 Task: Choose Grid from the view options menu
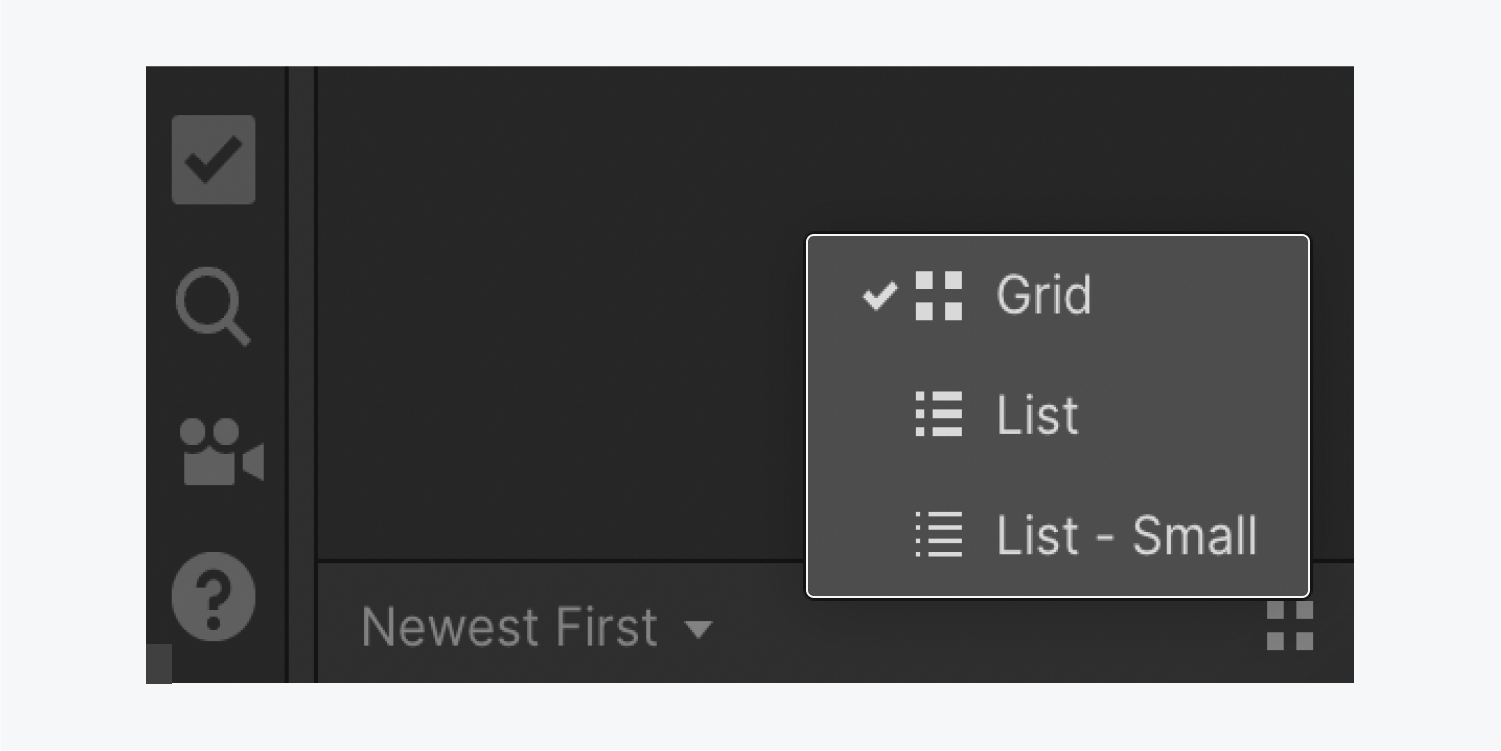point(1044,294)
